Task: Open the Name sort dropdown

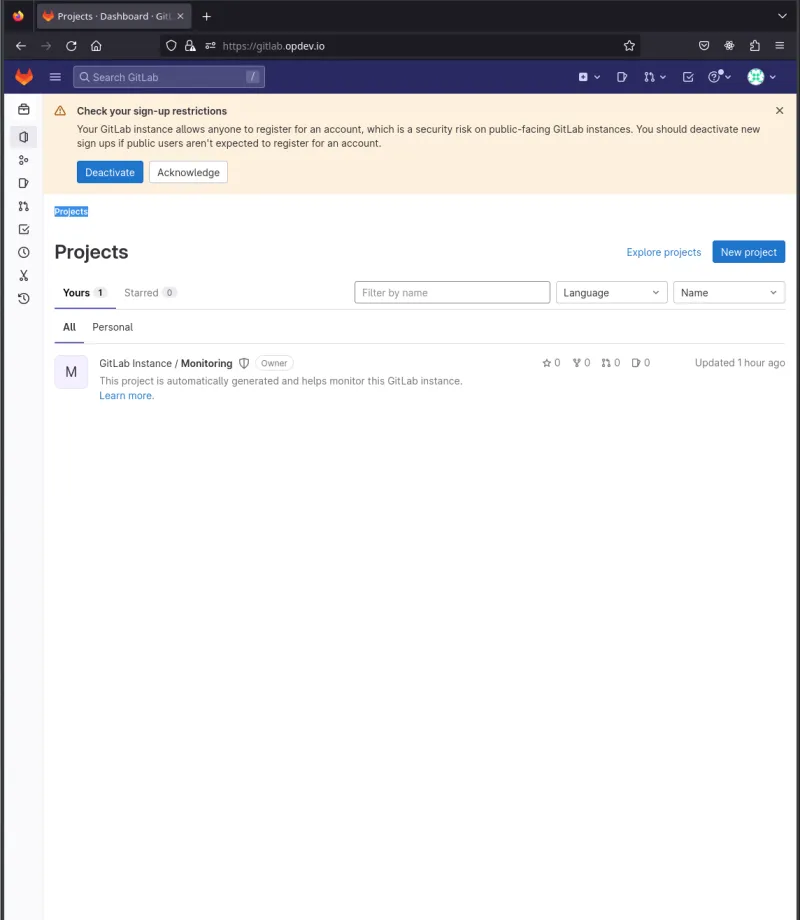Action: pyautogui.click(x=728, y=292)
